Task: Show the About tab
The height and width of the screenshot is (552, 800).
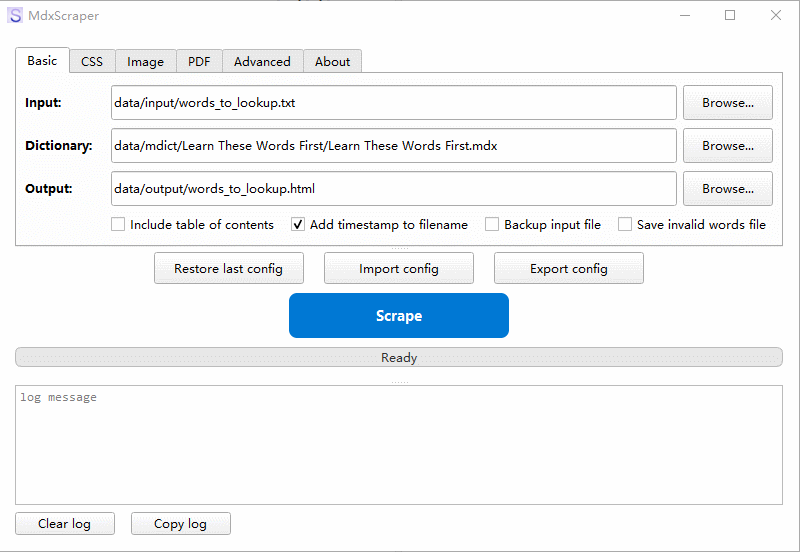Action: (x=332, y=61)
